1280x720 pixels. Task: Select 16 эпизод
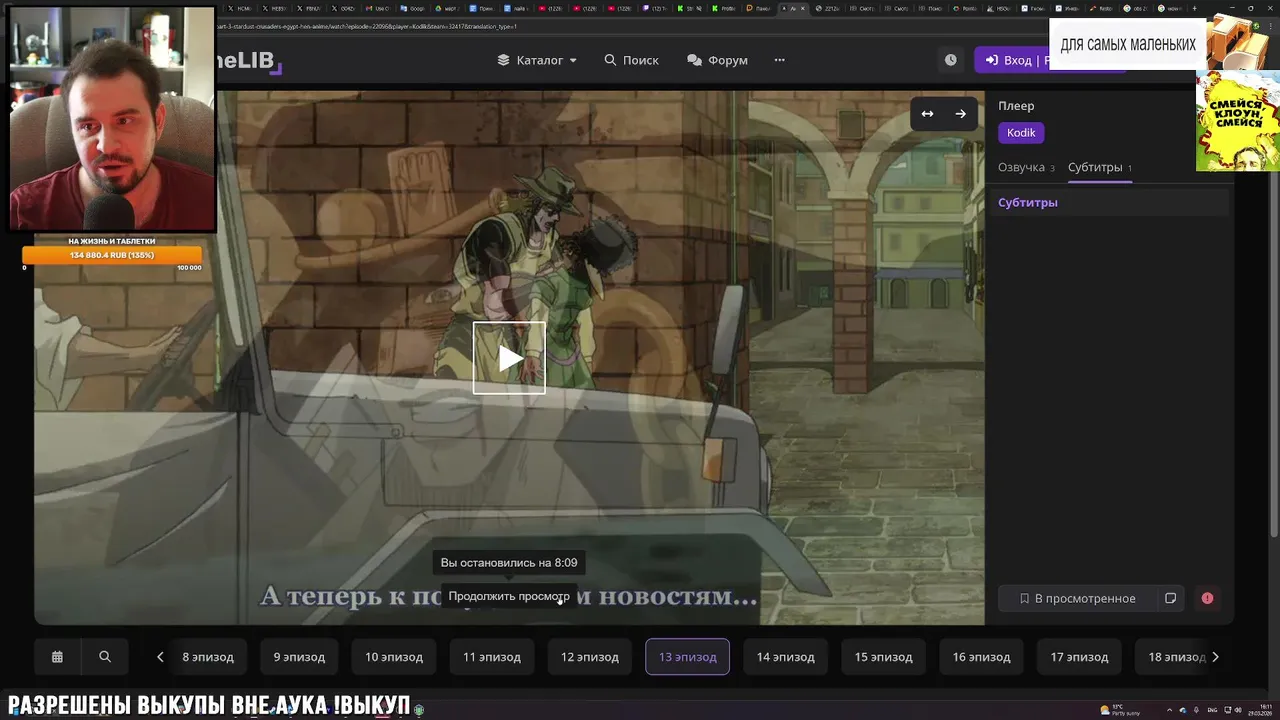(982, 657)
